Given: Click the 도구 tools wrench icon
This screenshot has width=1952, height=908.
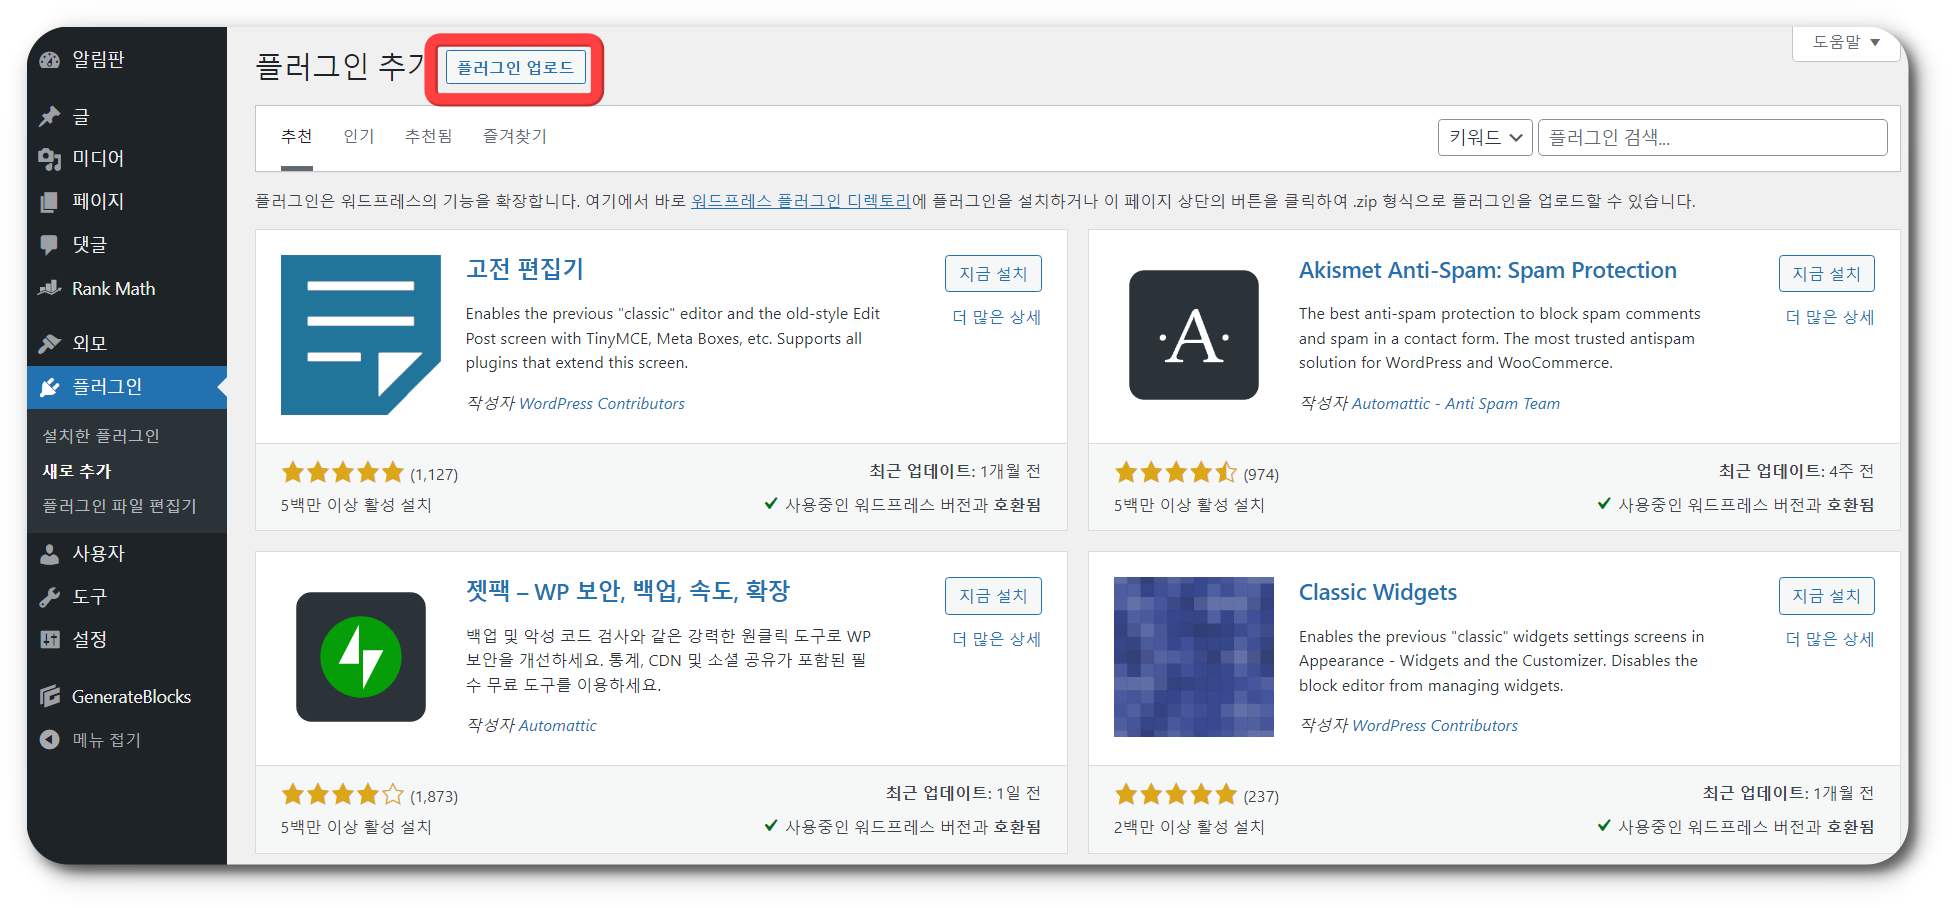Looking at the screenshot, I should click(x=50, y=597).
